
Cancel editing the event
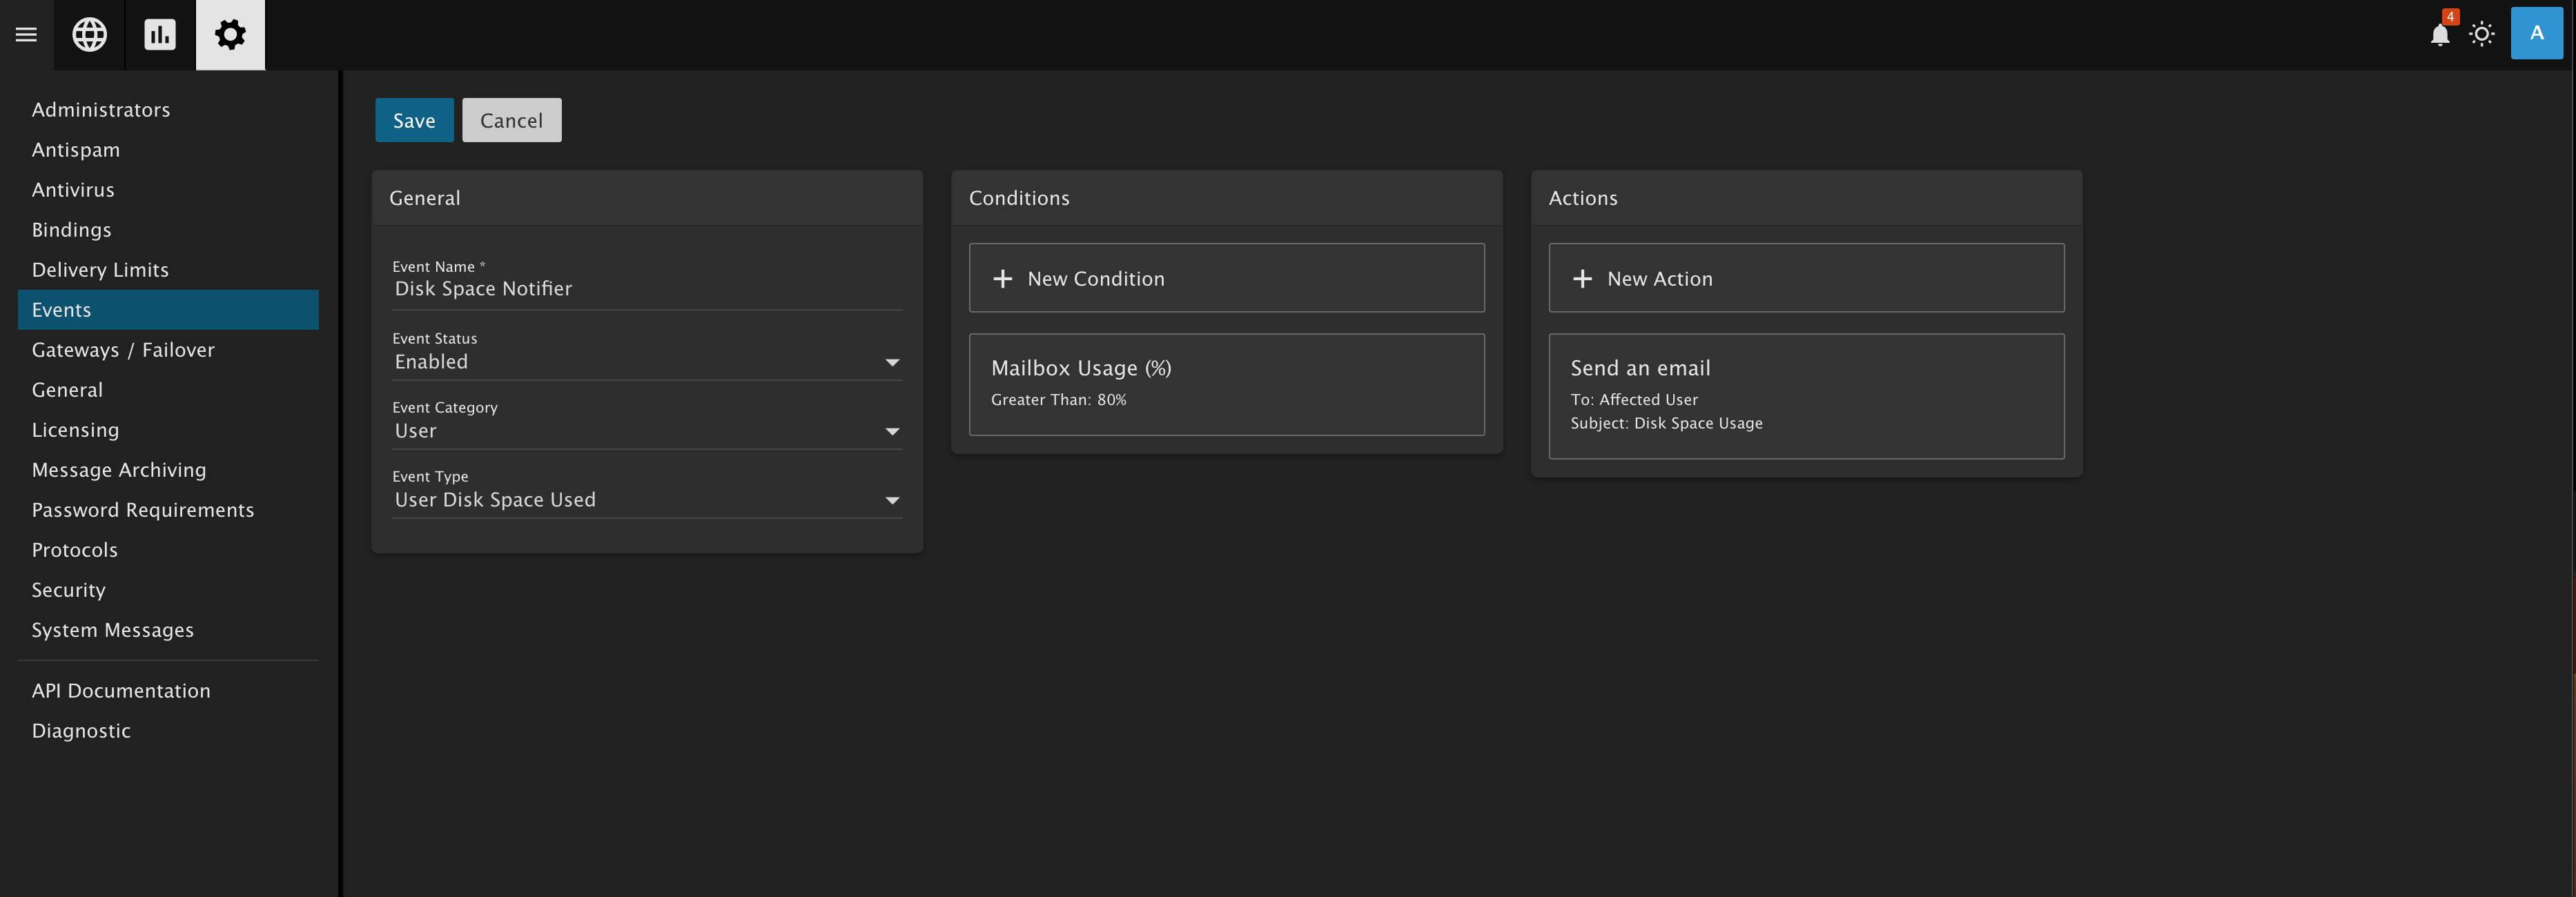511,120
